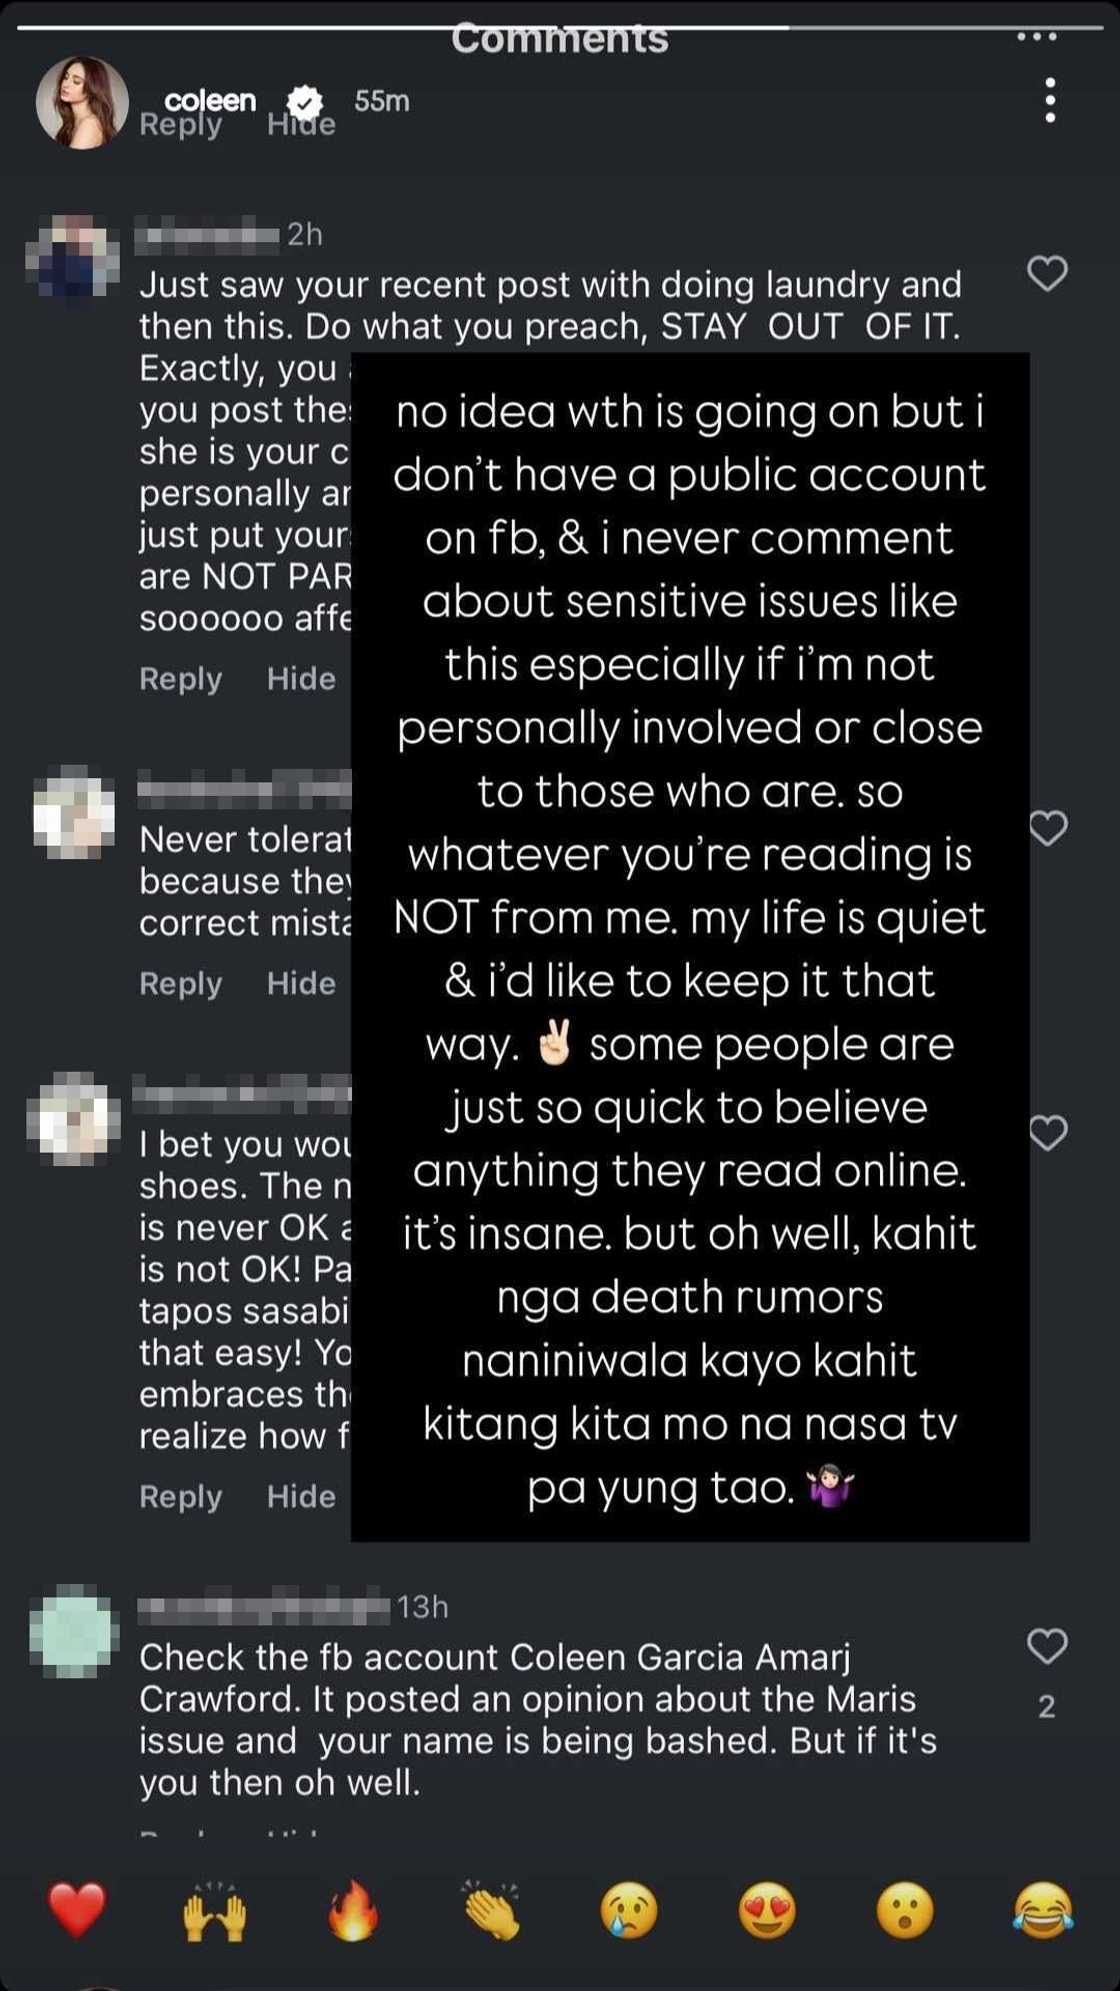Open coleen's profile picture

coord(82,102)
